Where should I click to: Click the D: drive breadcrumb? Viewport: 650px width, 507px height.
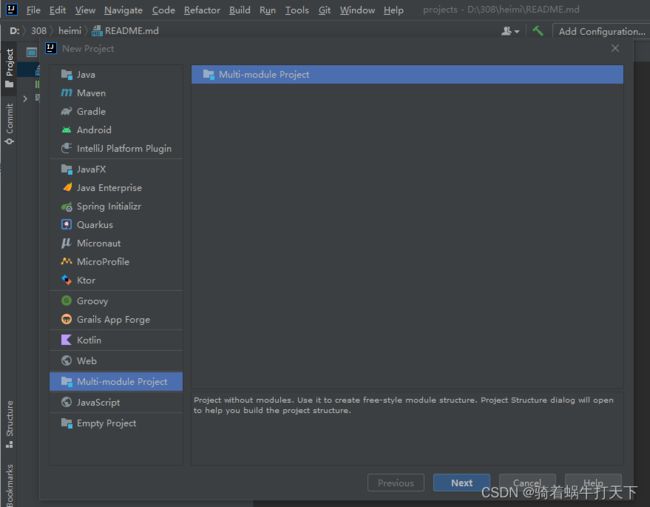point(15,31)
